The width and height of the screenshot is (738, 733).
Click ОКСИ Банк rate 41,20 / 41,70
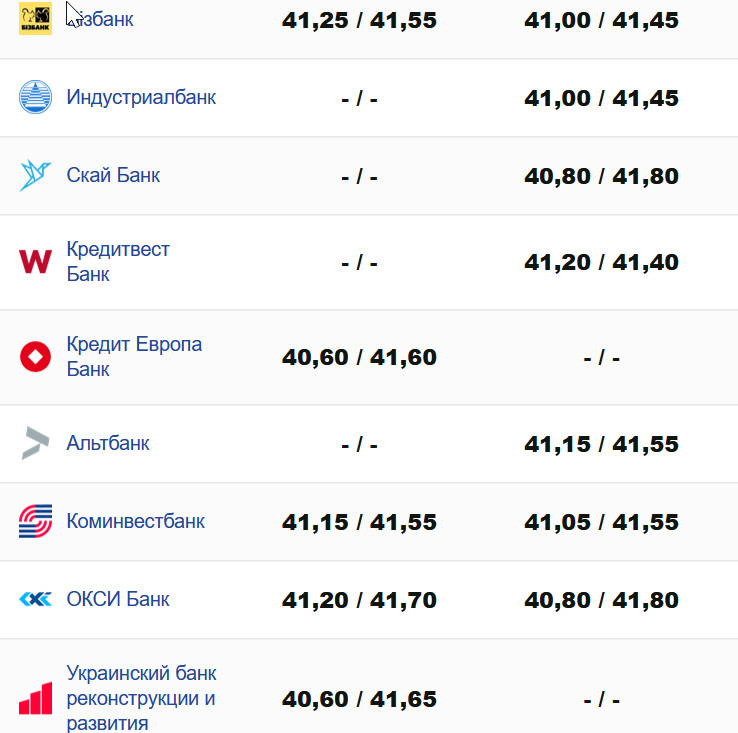[x=359, y=600]
